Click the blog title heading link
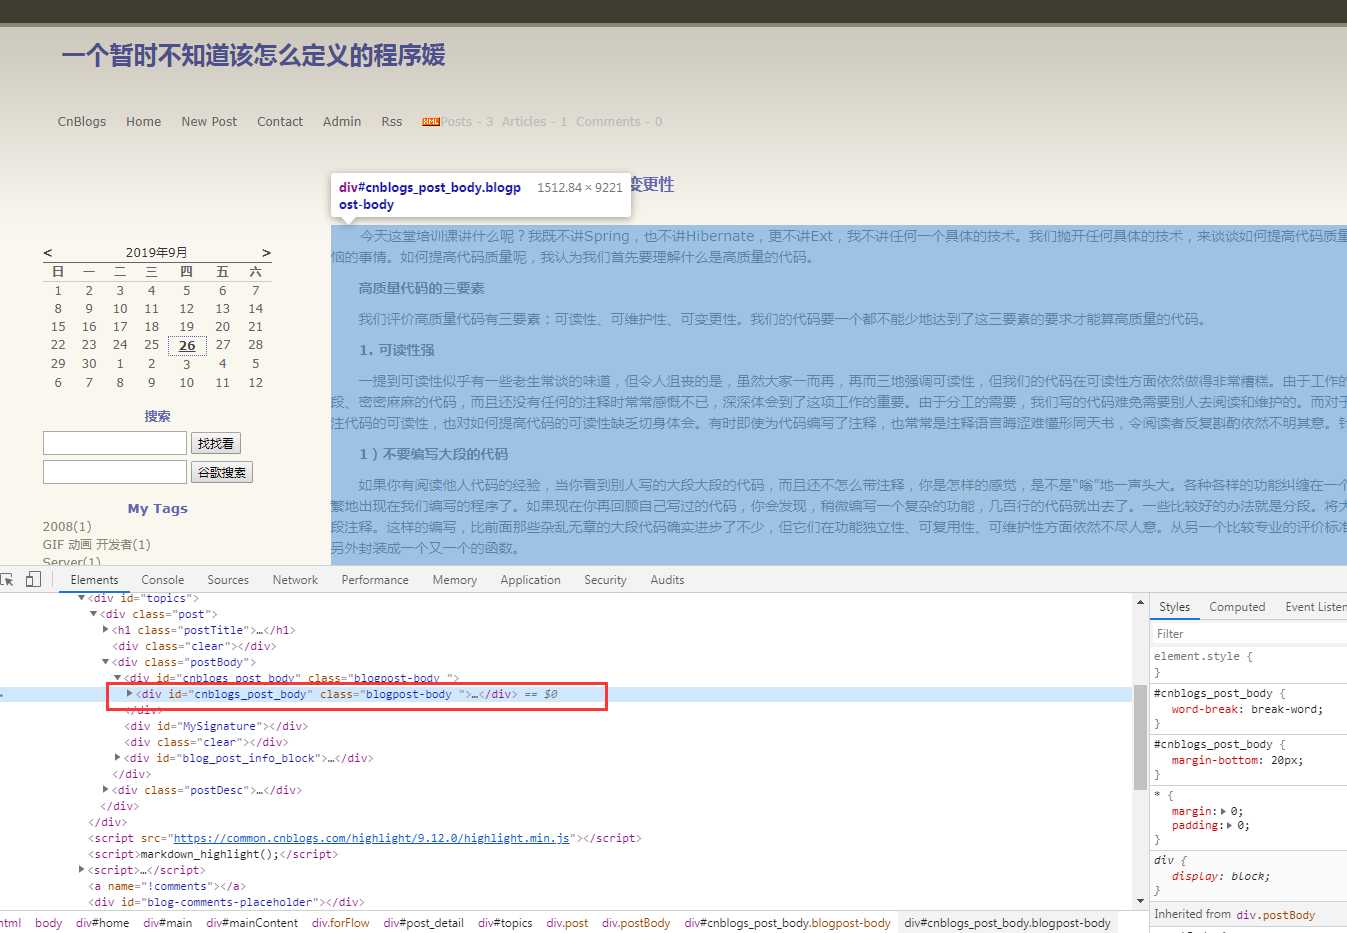The image size is (1347, 933). point(254,55)
